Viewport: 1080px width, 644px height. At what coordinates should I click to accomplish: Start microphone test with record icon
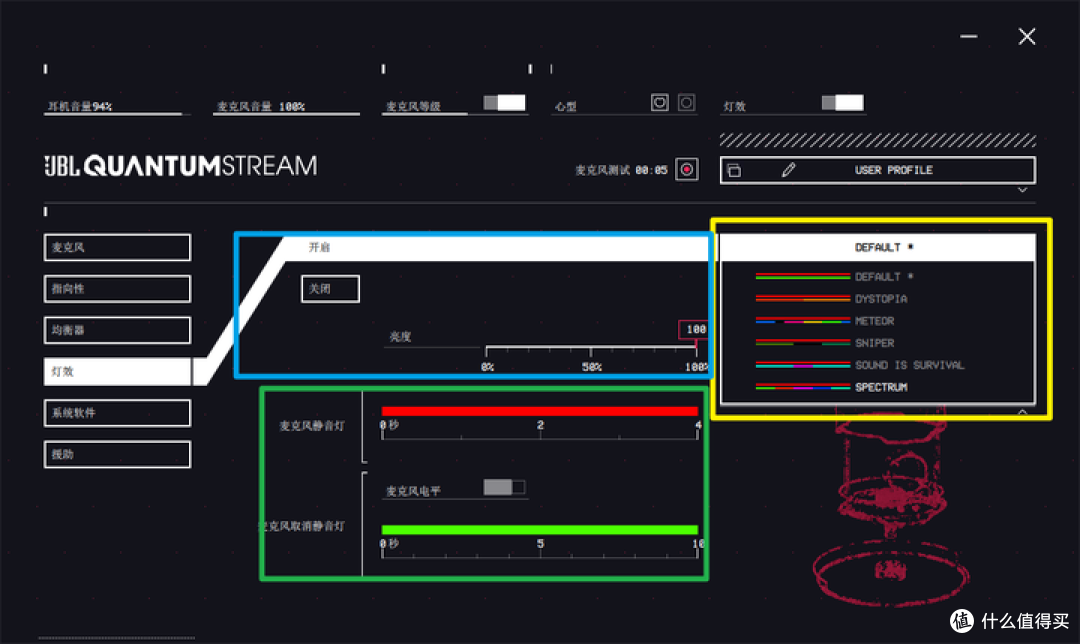tap(687, 169)
